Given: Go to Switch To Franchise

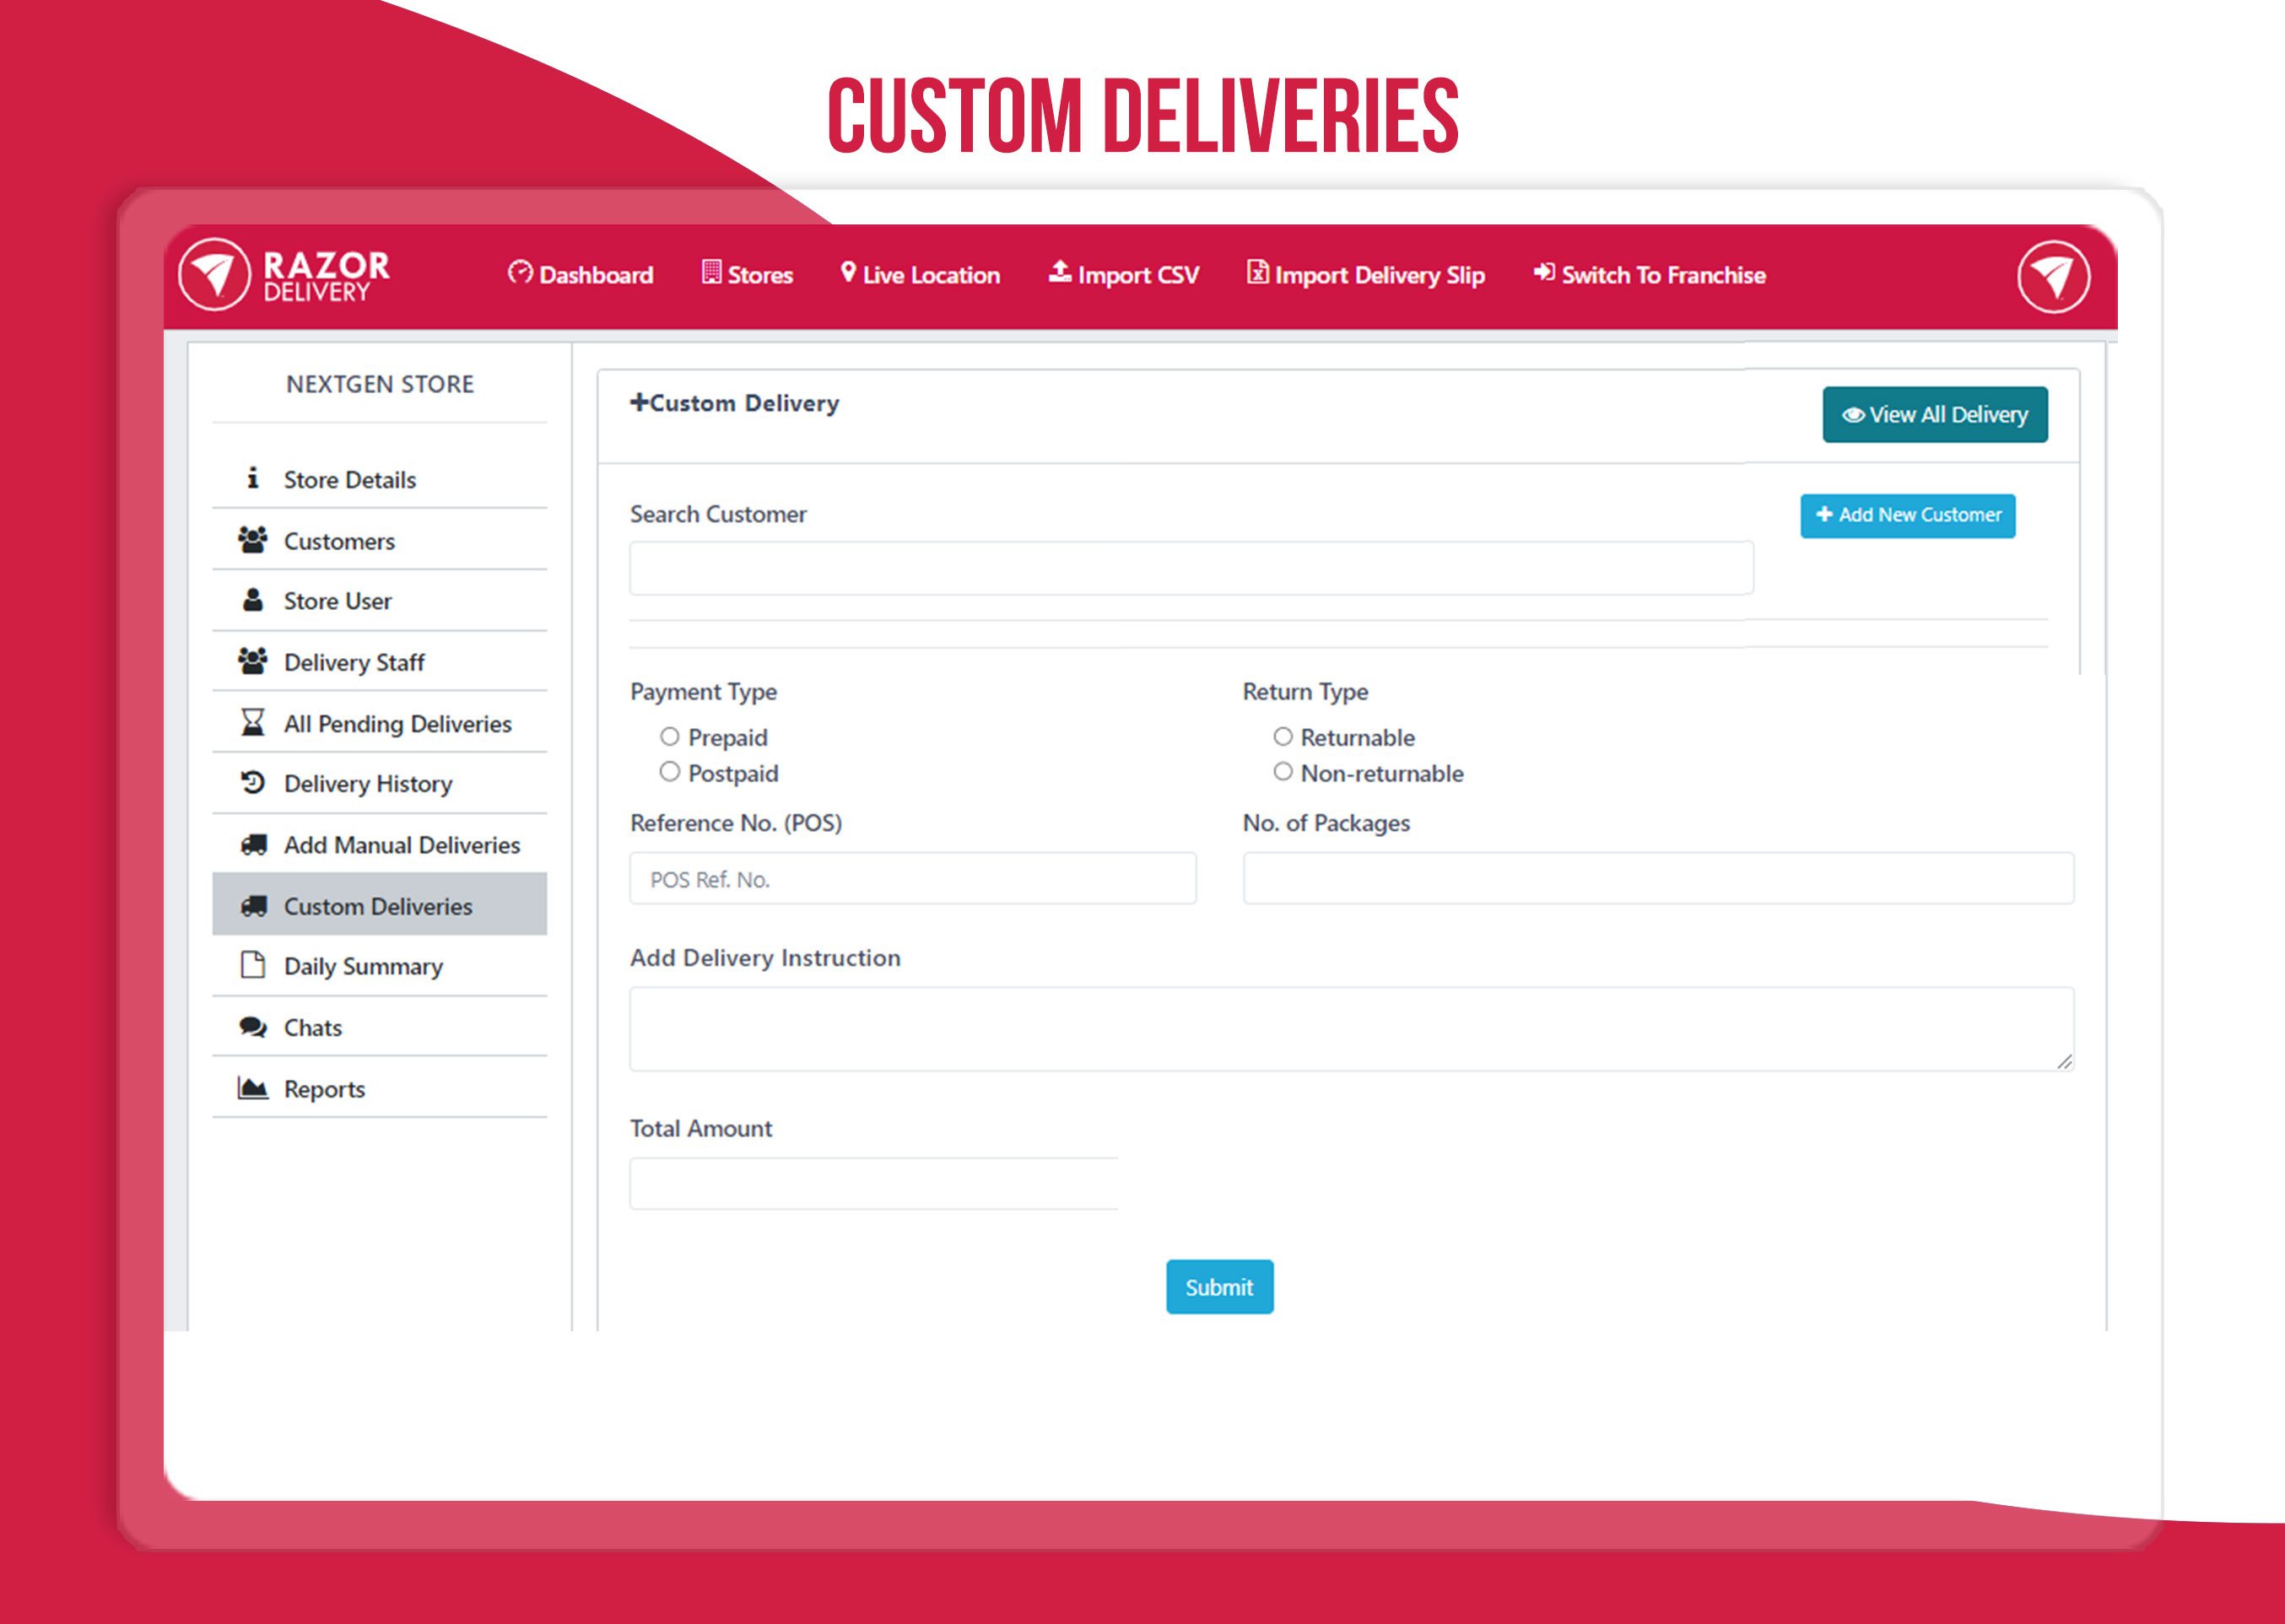Looking at the screenshot, I should click(1650, 275).
